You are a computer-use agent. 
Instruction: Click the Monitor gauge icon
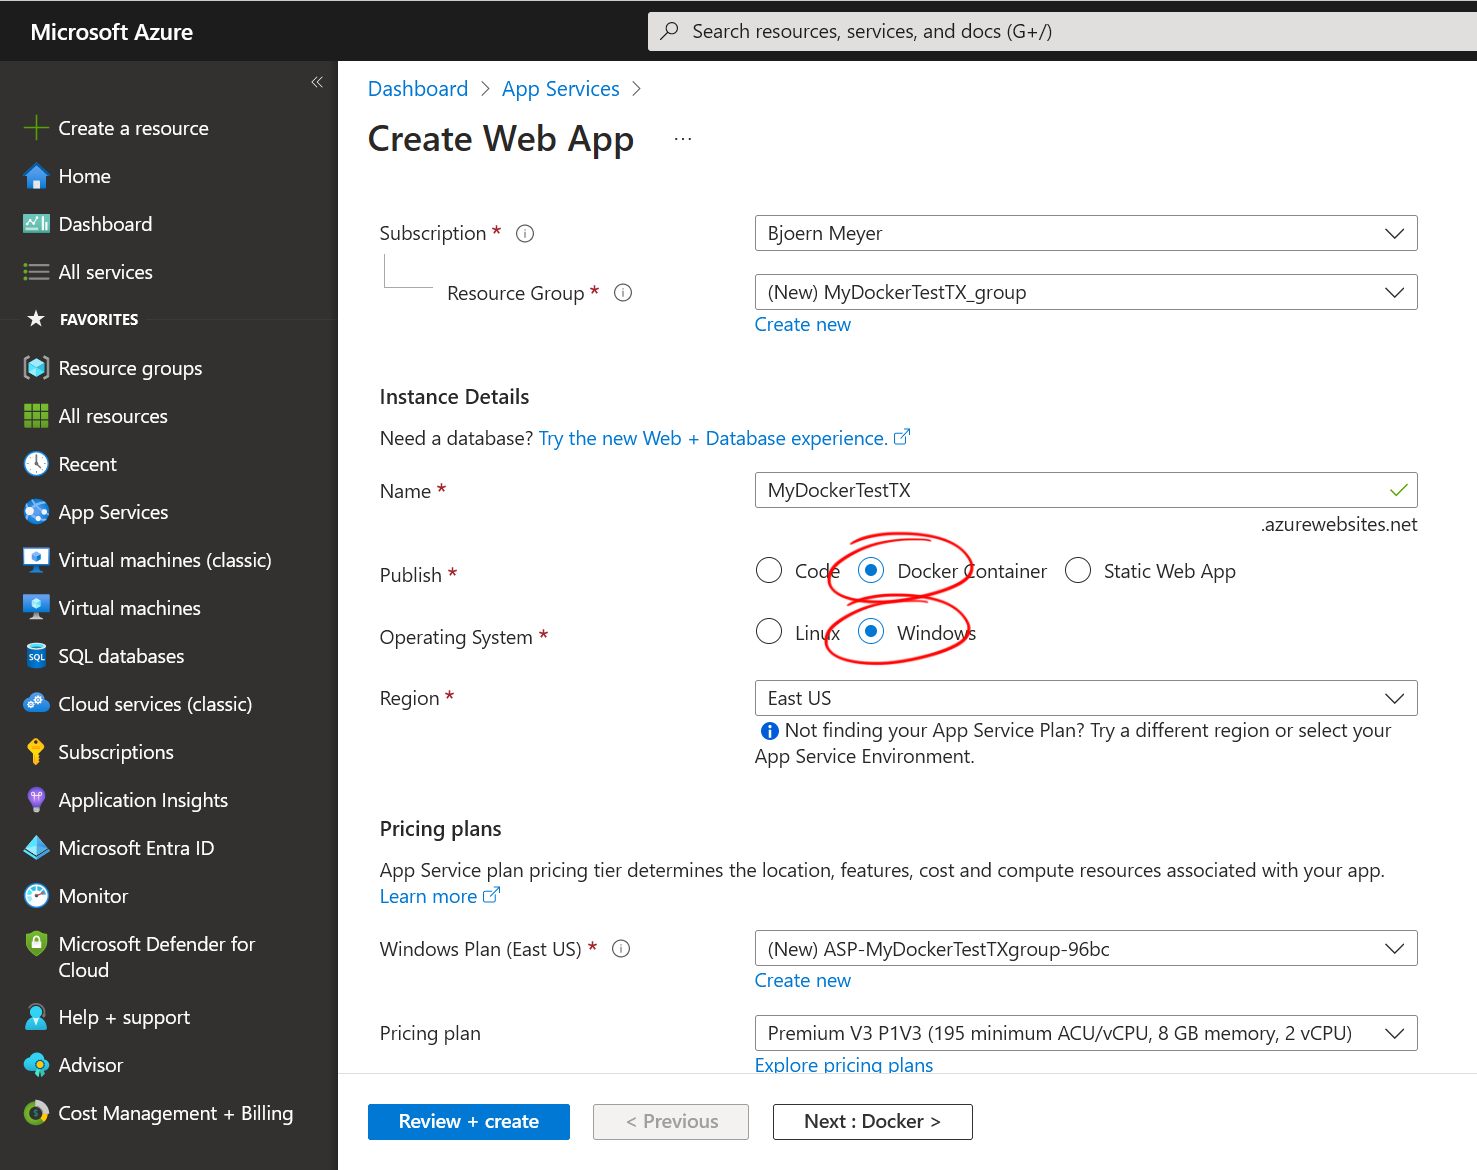36,896
